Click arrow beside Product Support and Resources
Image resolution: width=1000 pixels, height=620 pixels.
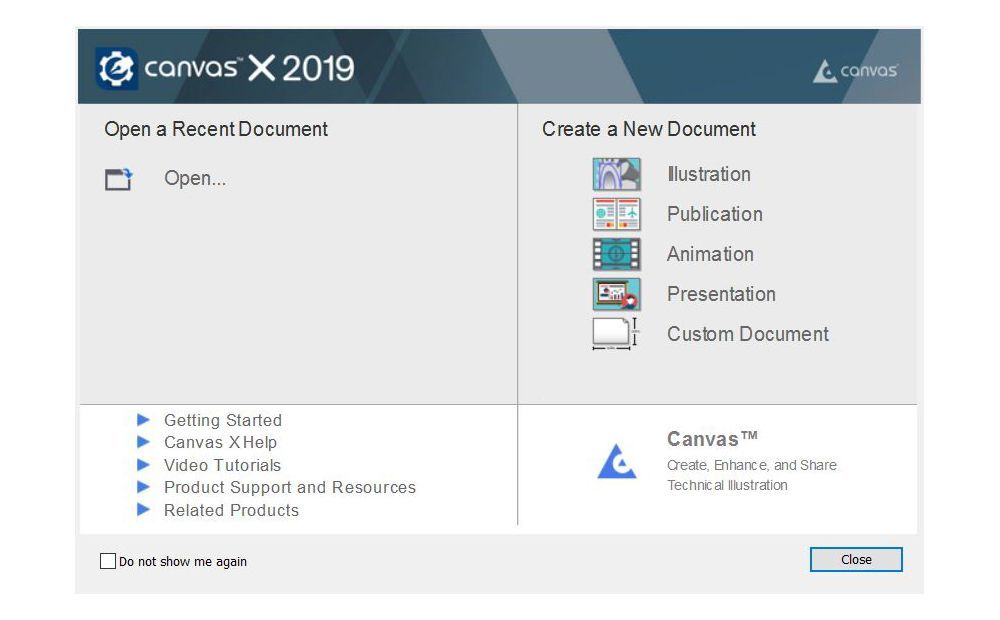click(143, 487)
